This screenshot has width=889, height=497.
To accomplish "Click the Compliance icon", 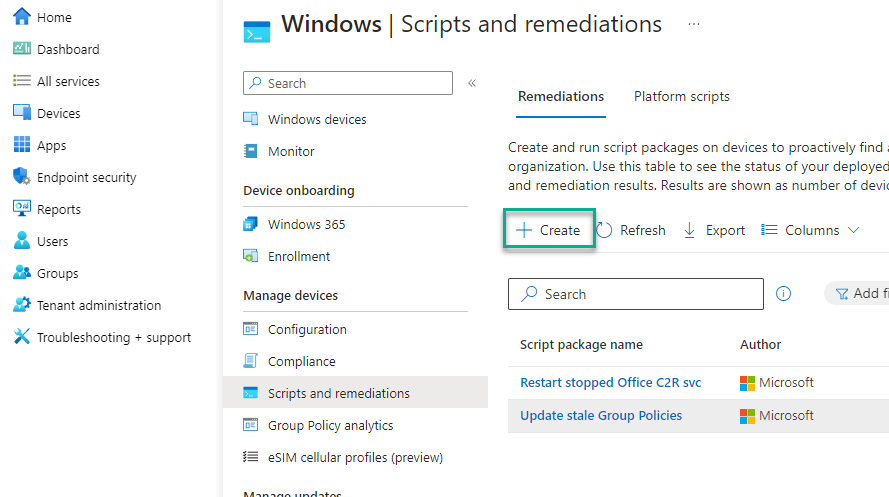I will (x=251, y=360).
